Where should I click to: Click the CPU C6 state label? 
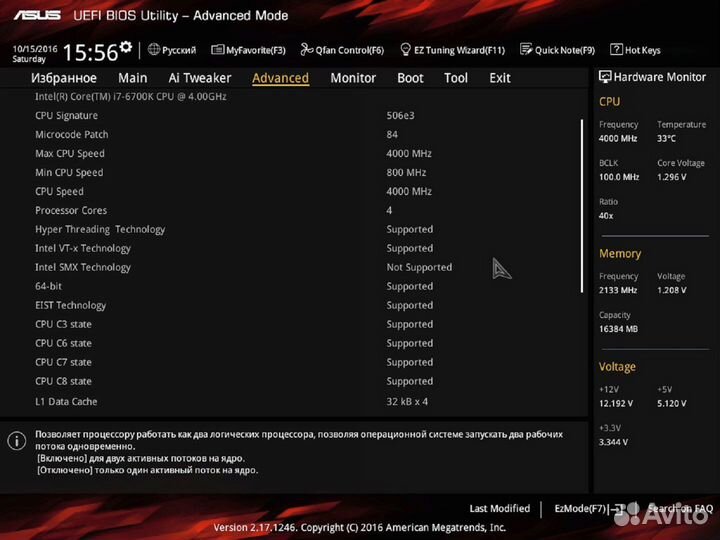(x=63, y=343)
